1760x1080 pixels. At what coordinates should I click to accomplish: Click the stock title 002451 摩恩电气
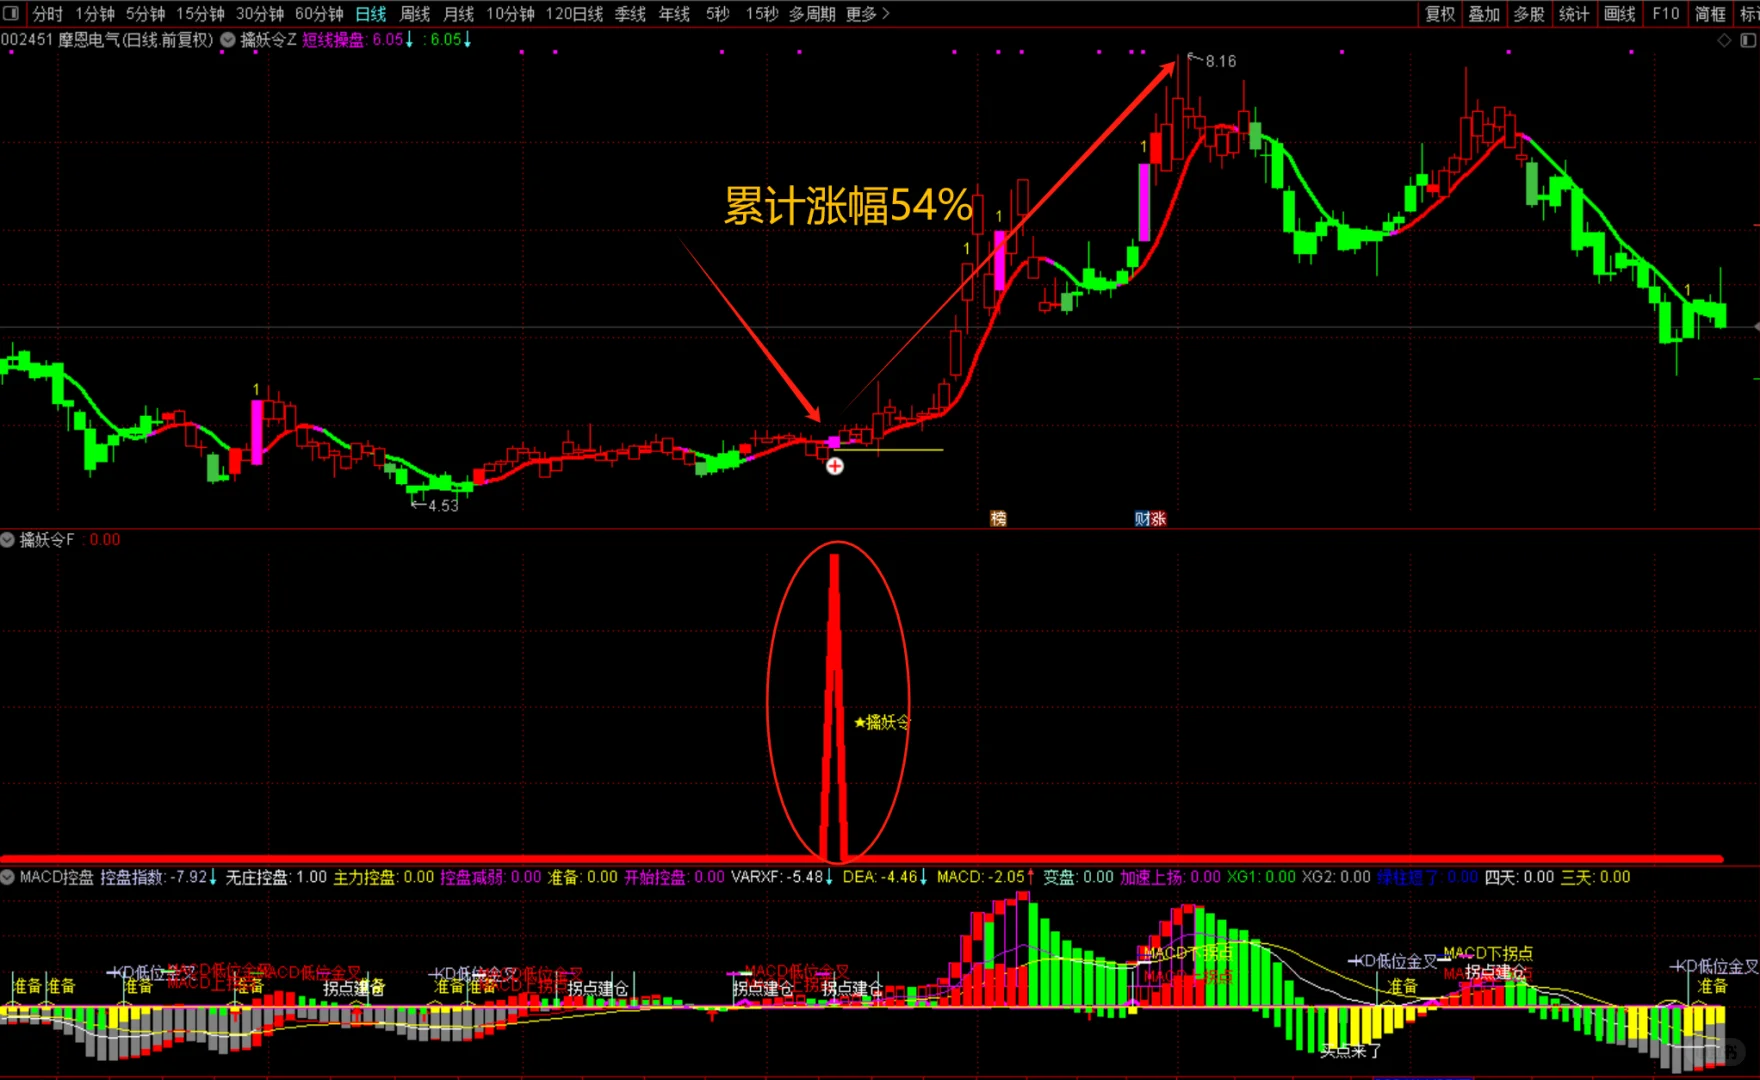point(107,40)
